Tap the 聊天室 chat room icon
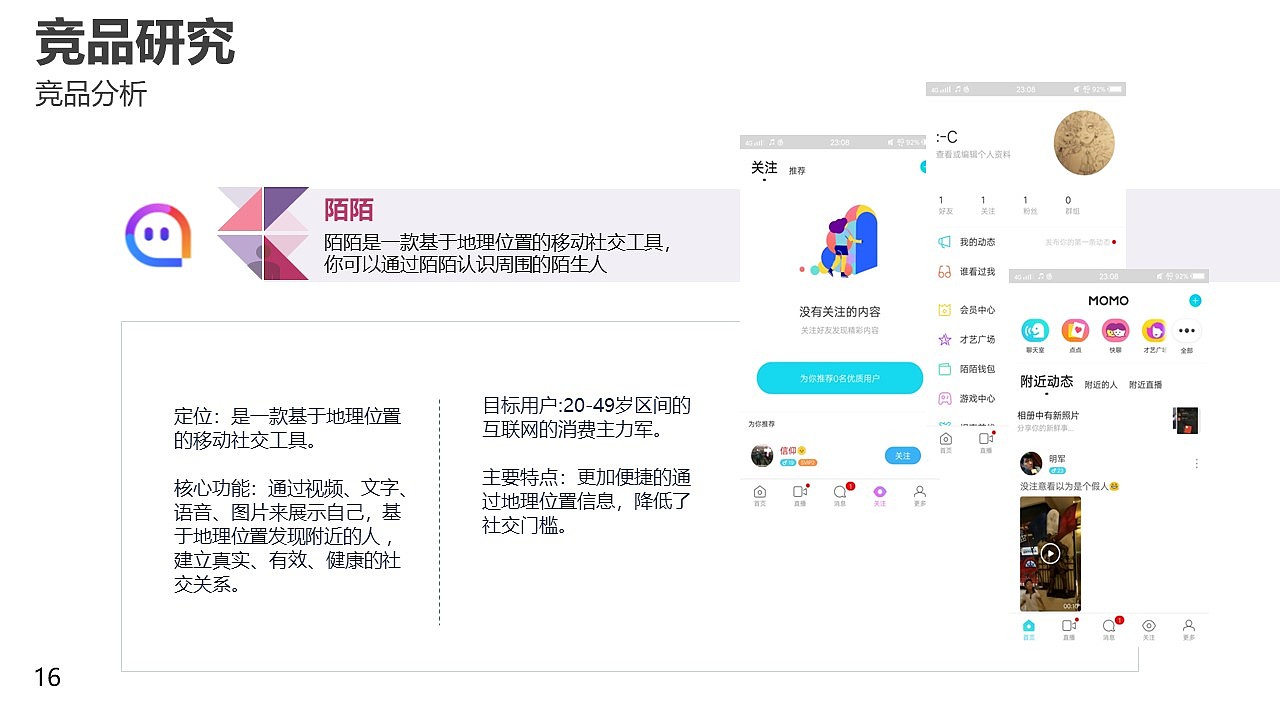The height and width of the screenshot is (720, 1280). click(x=1034, y=330)
